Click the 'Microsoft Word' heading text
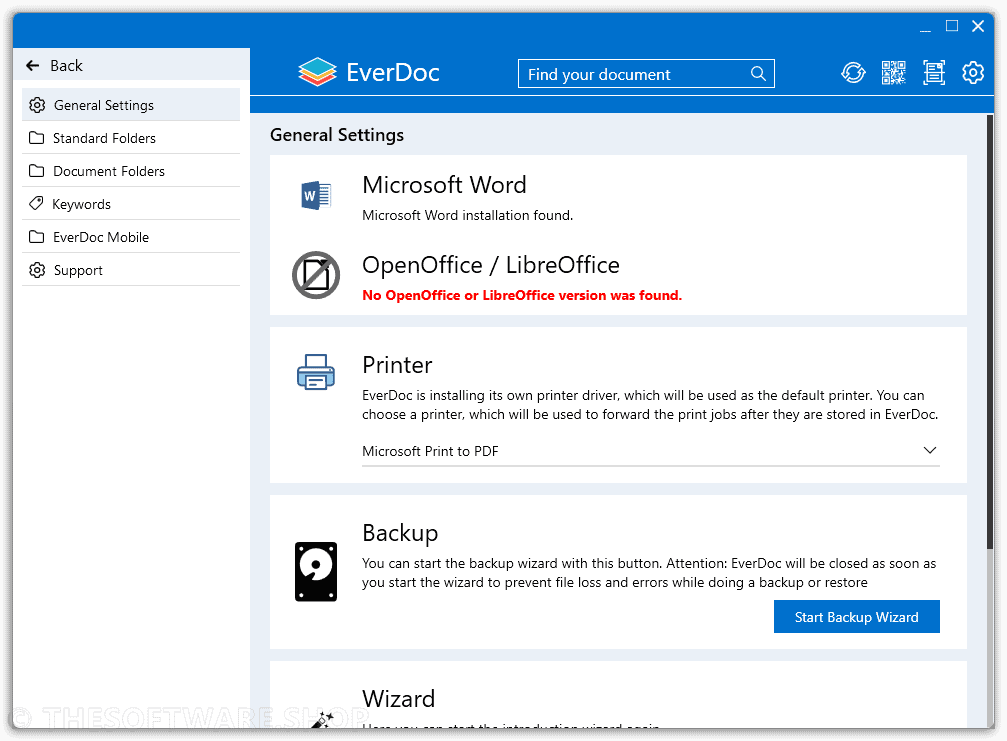 [x=444, y=185]
